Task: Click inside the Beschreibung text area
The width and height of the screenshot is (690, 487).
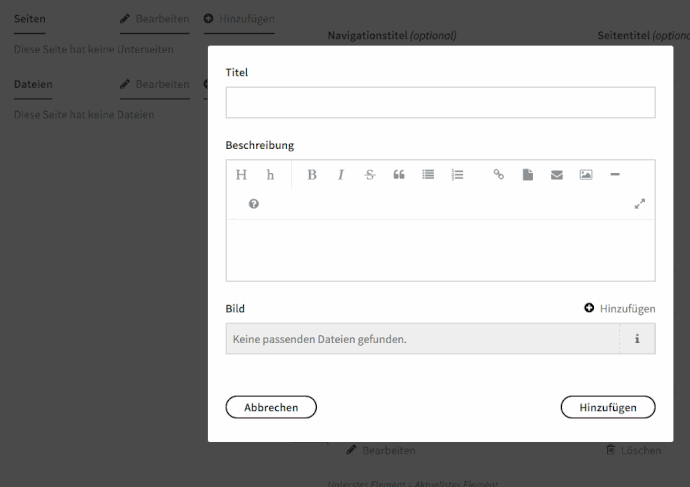Action: click(x=440, y=250)
